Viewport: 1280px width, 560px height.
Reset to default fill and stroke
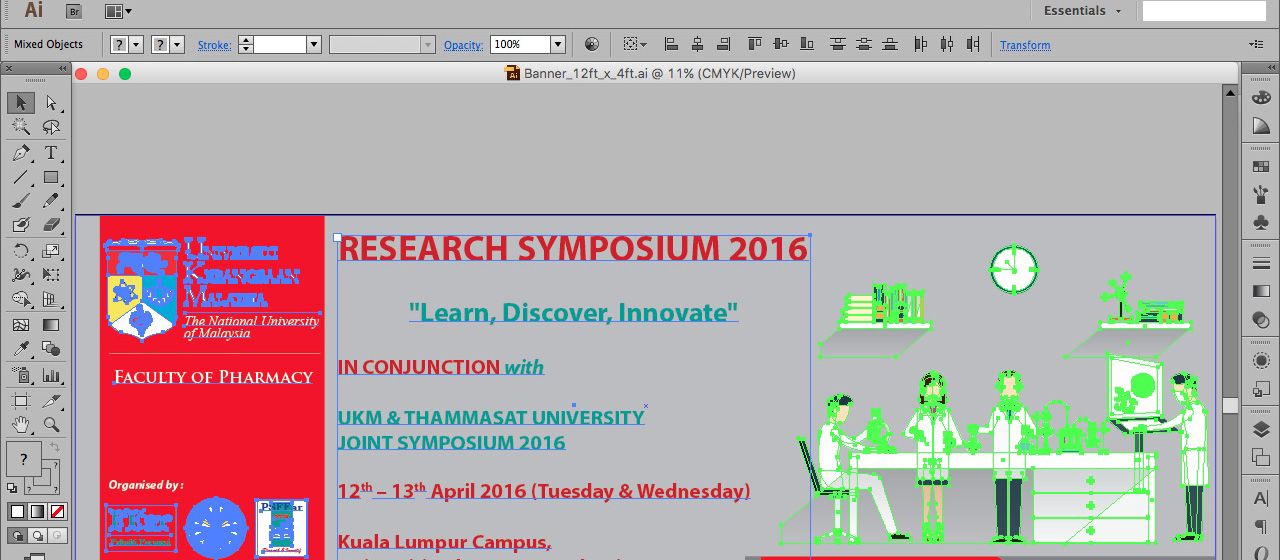[12, 488]
